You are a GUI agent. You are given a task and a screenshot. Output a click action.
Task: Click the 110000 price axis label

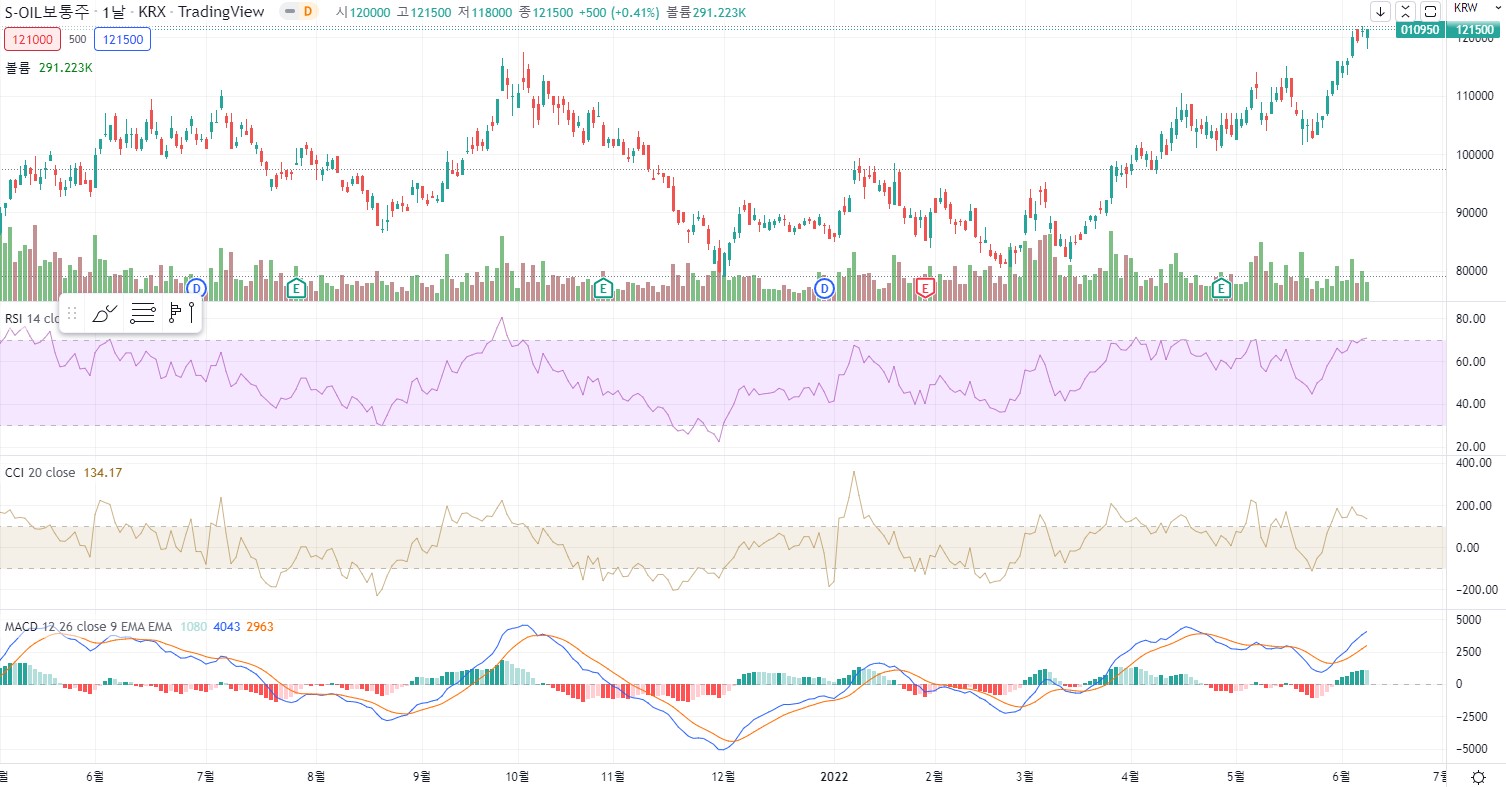1474,97
